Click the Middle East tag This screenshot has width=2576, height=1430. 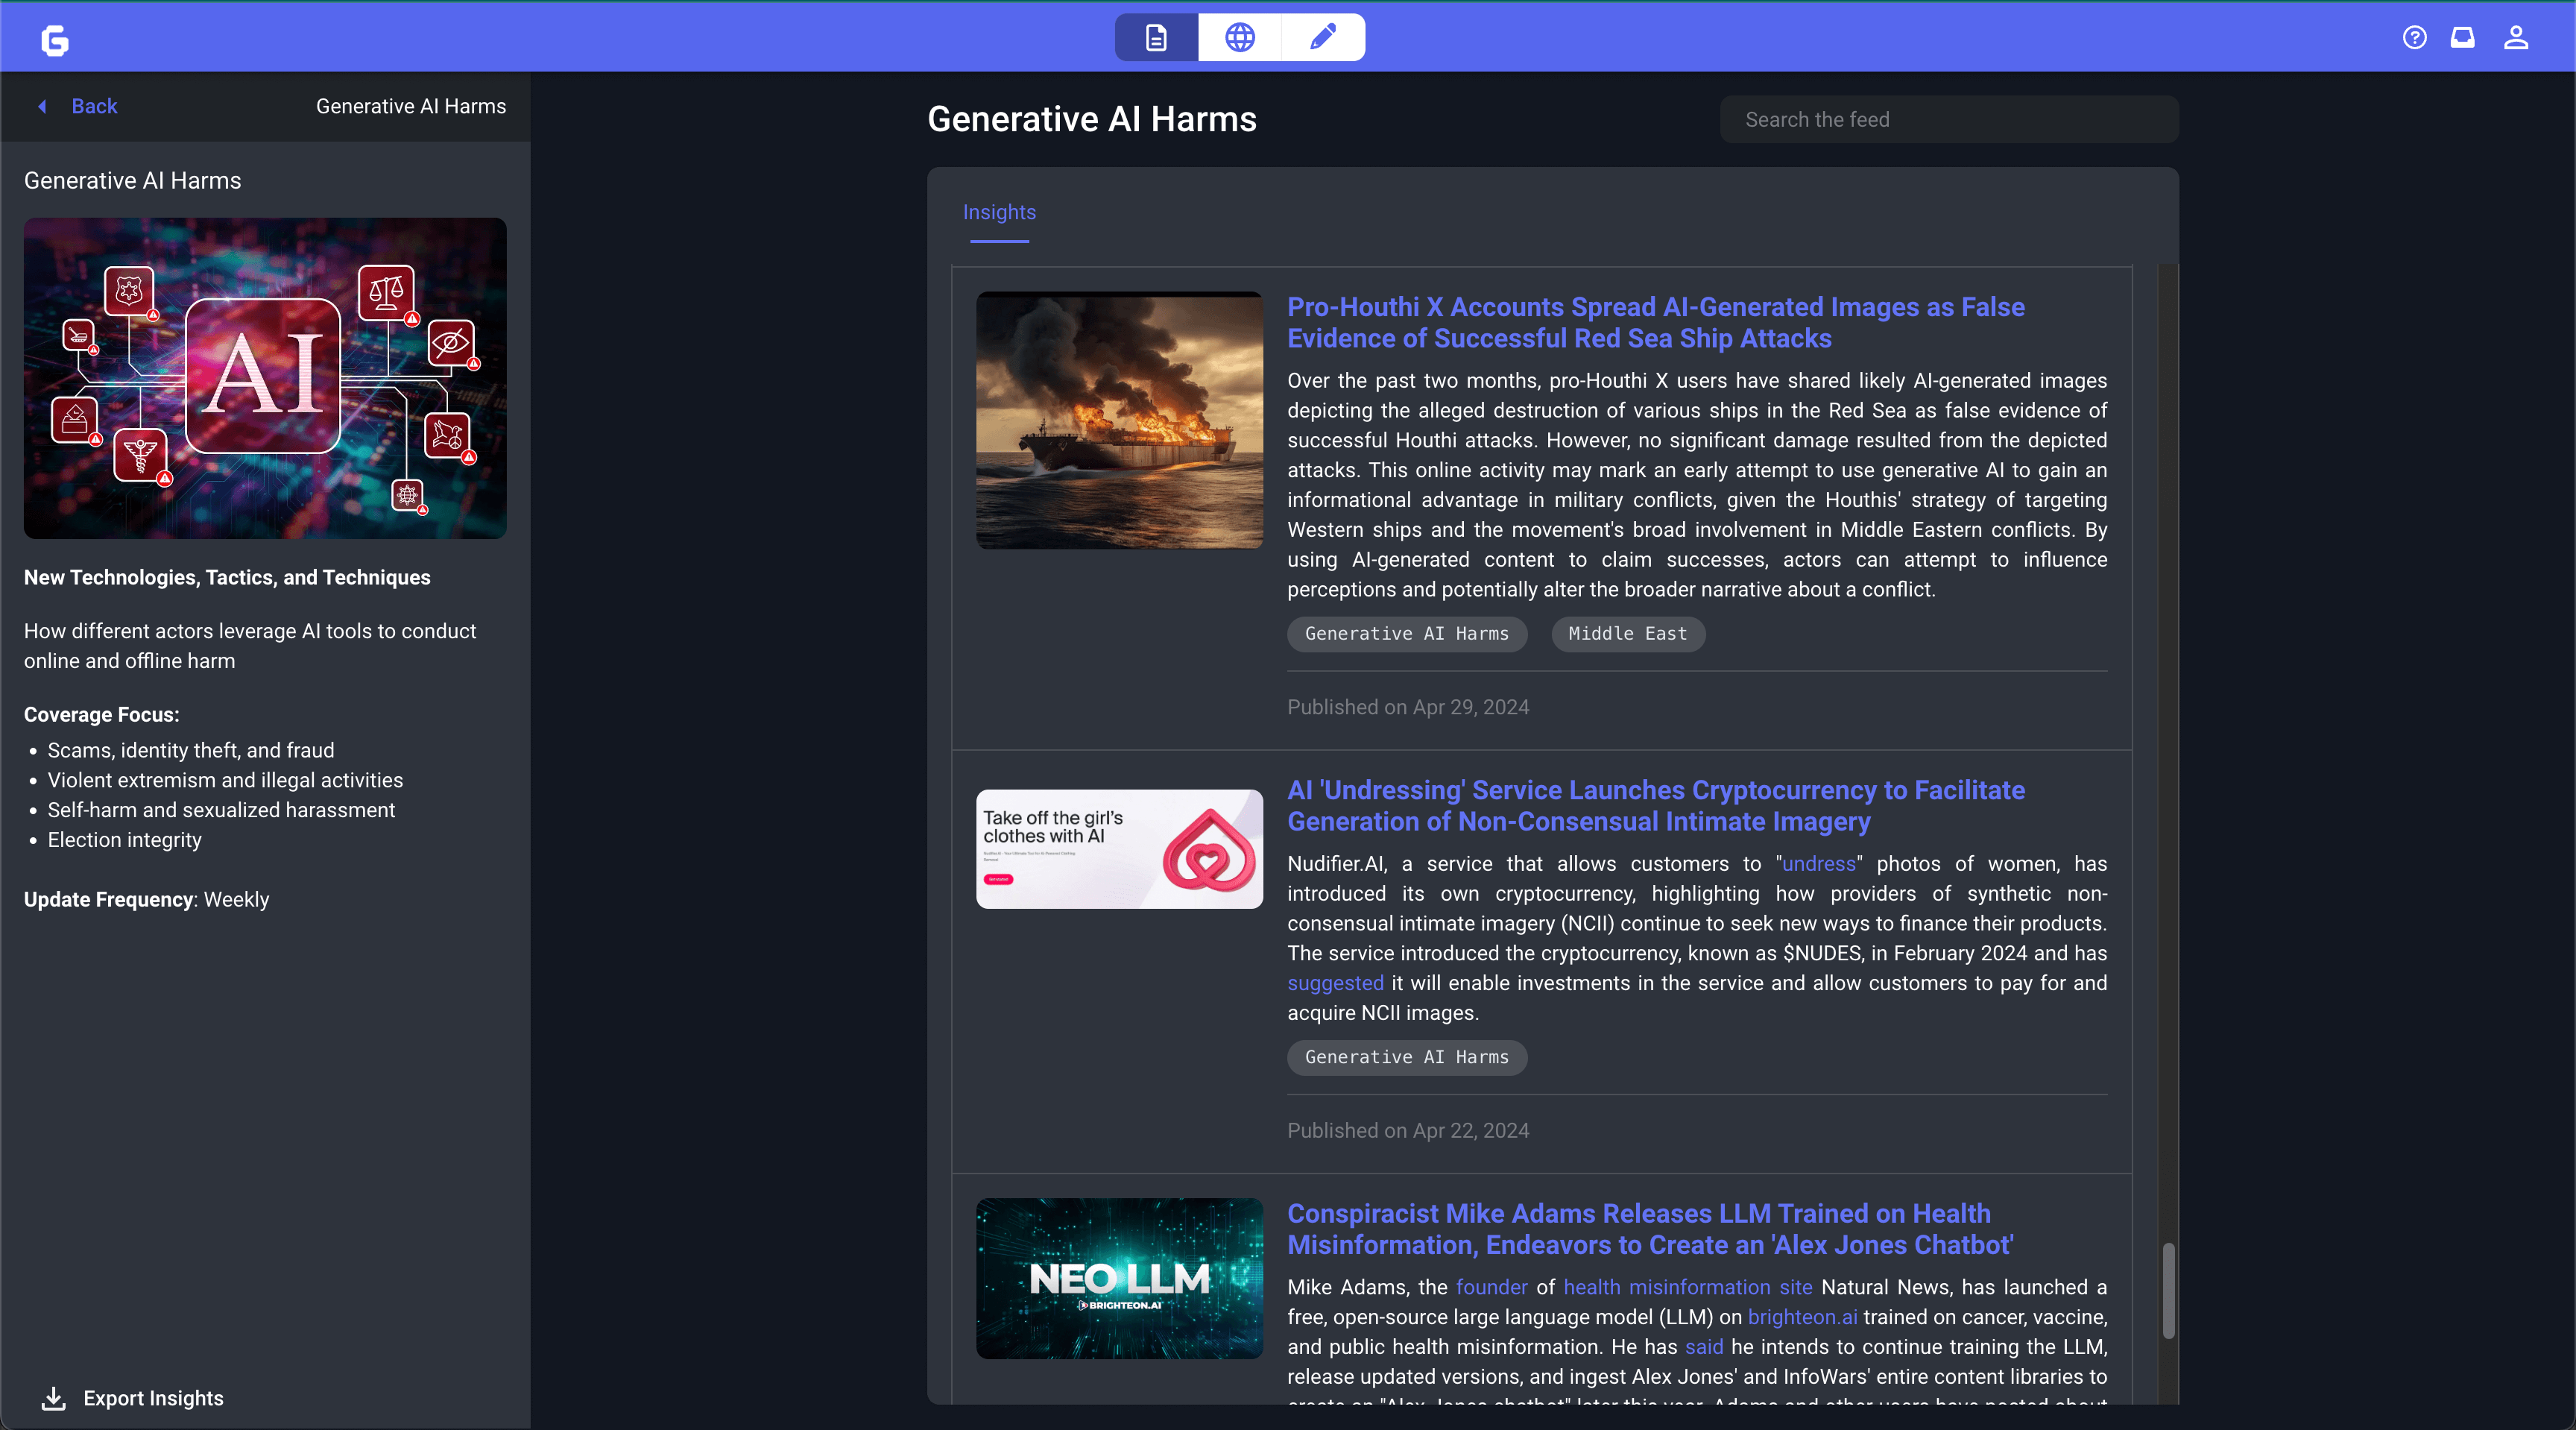pyautogui.click(x=1627, y=634)
